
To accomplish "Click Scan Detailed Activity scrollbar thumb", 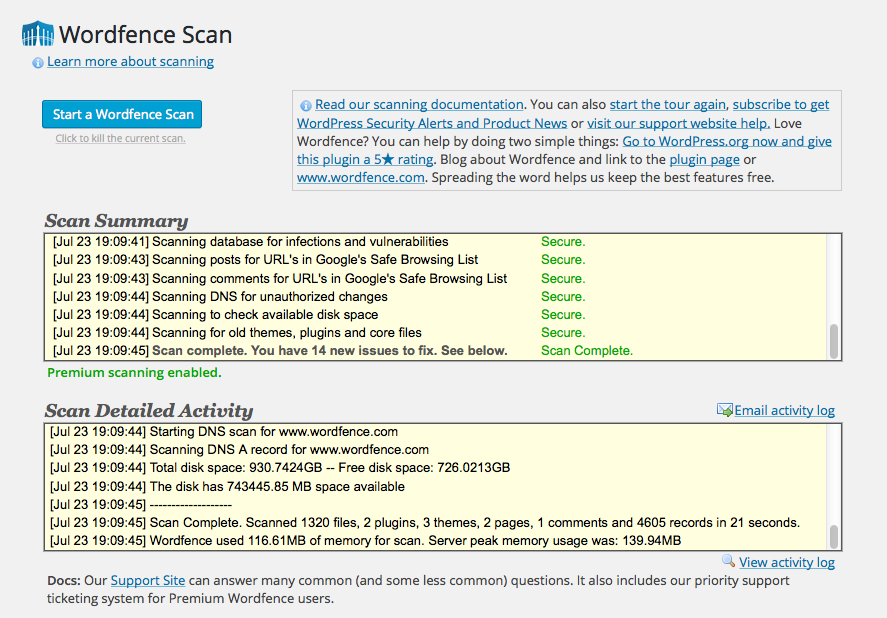I will [x=833, y=537].
